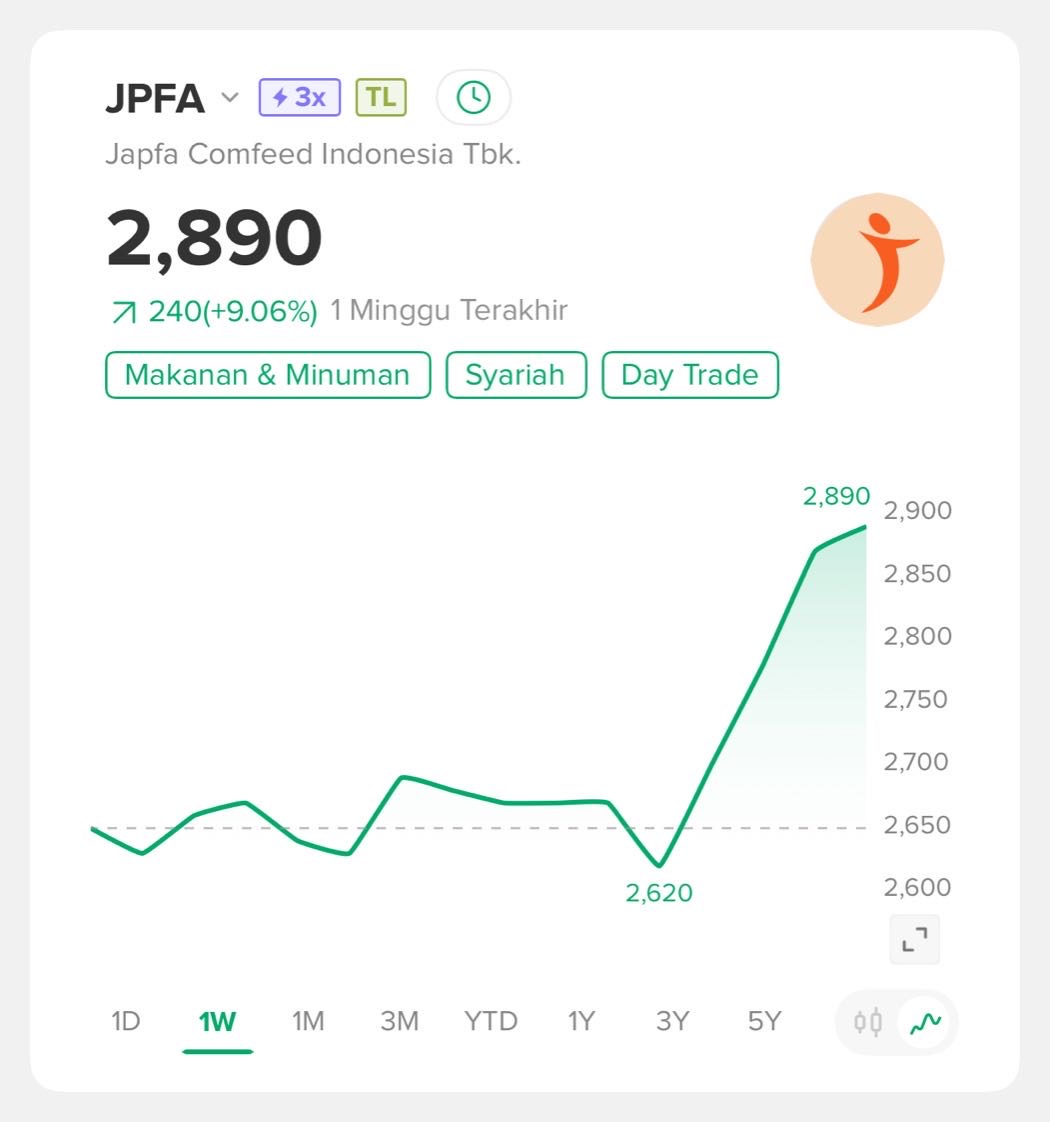Show the 3M chart range

coord(399,1022)
